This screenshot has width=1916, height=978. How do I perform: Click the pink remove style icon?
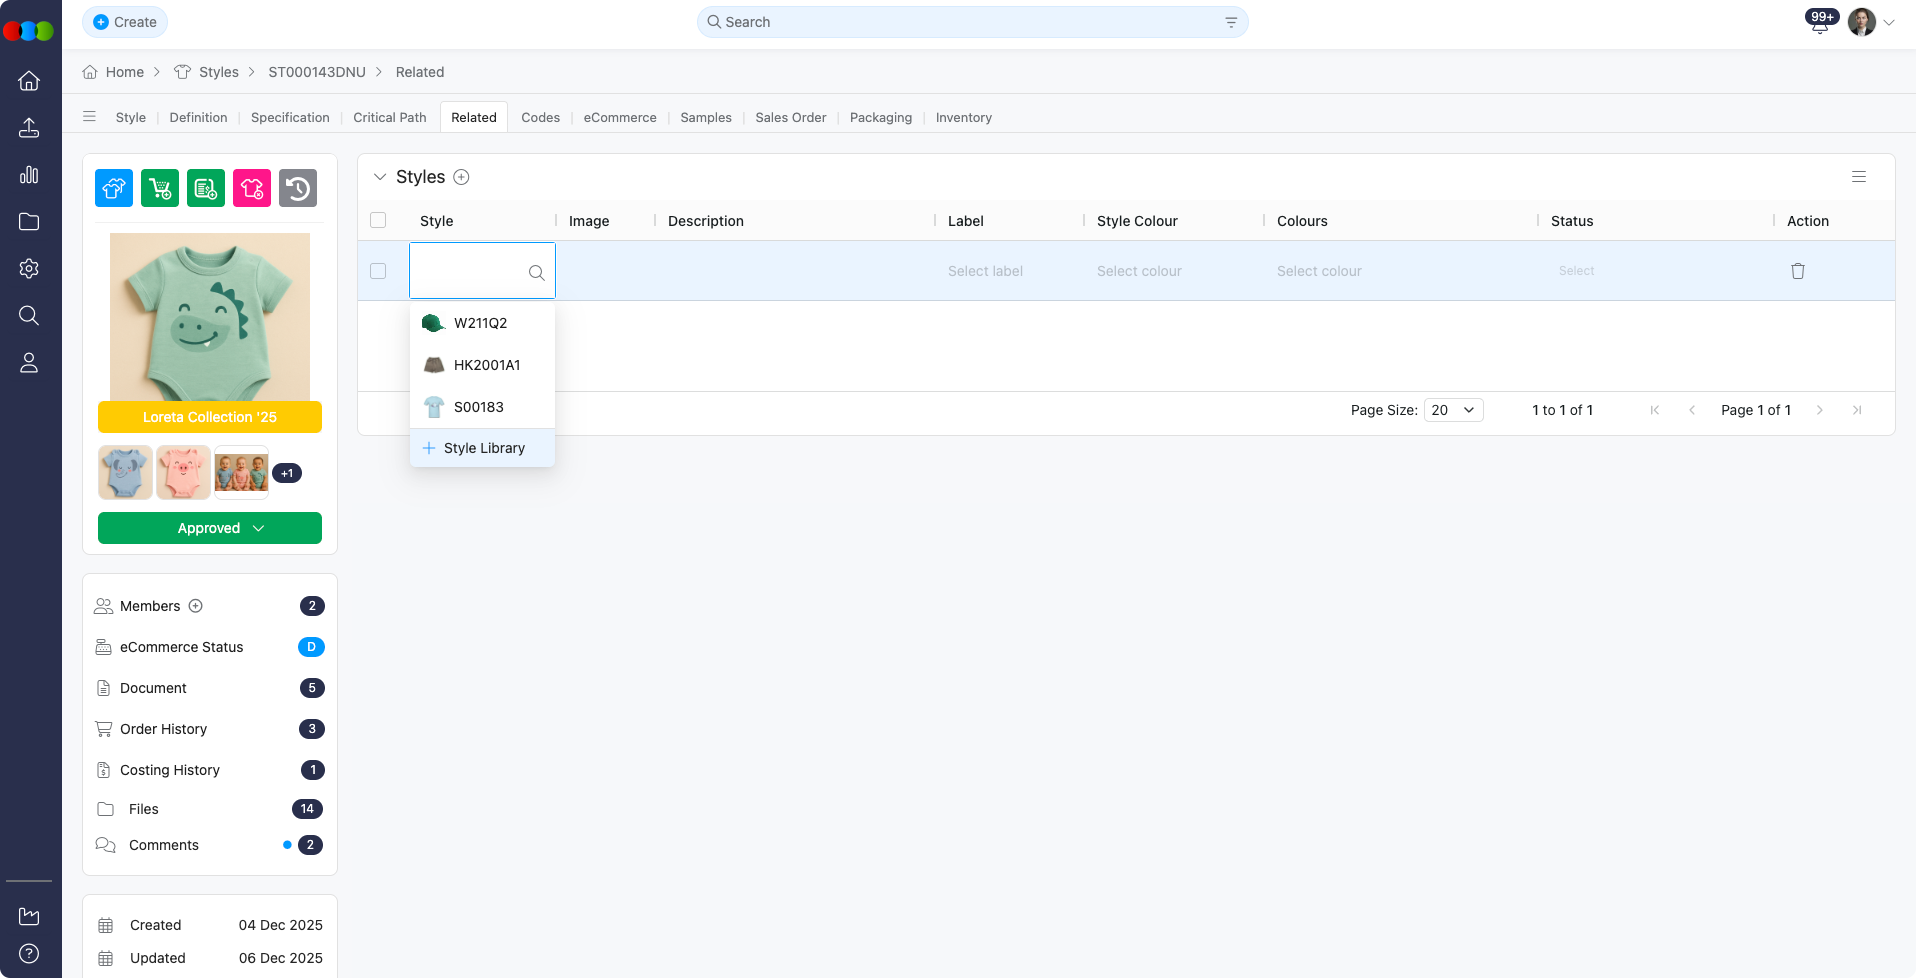pyautogui.click(x=251, y=188)
